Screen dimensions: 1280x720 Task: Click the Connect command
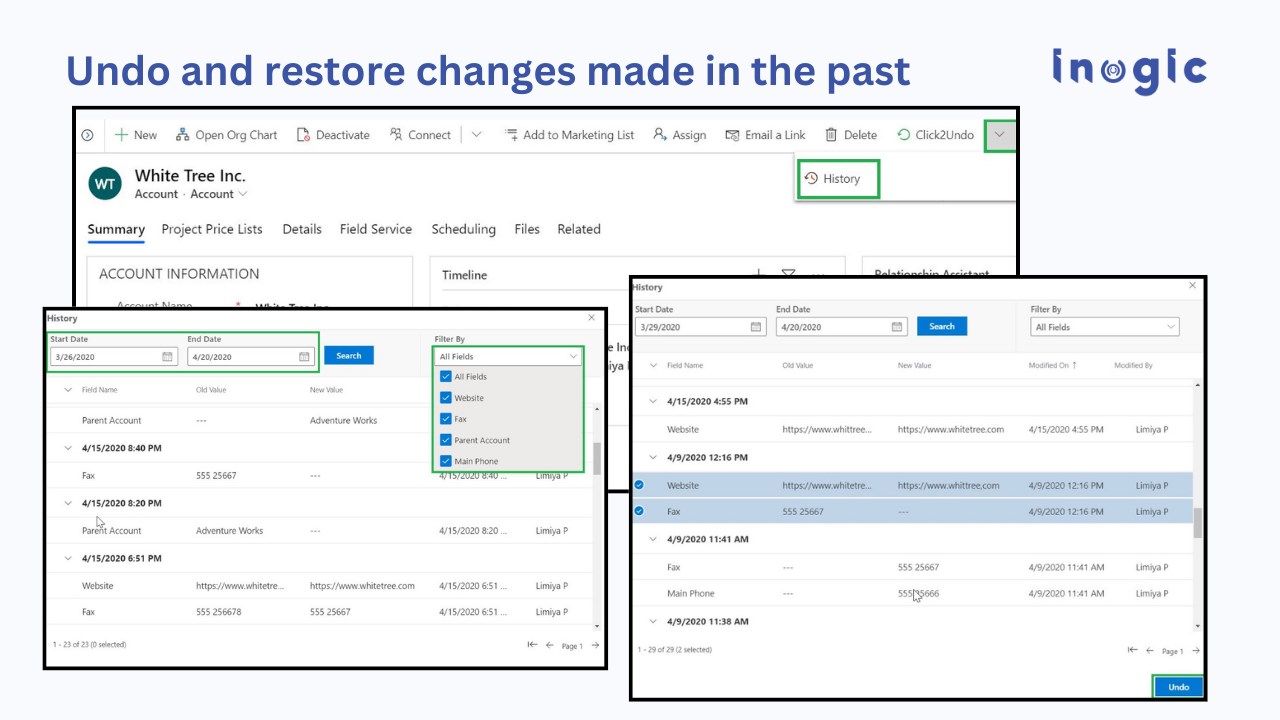click(420, 135)
